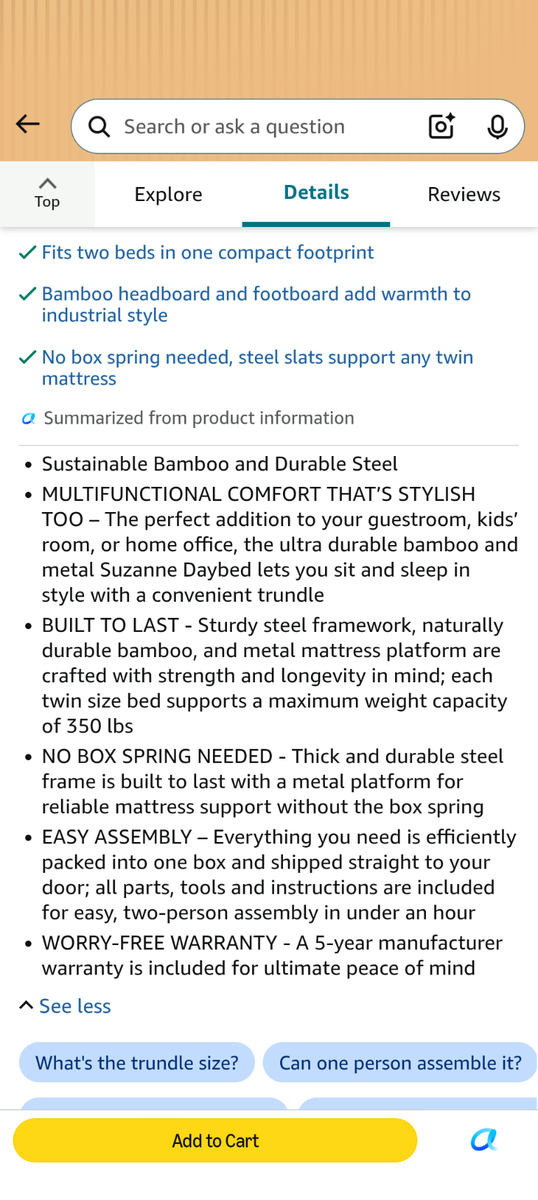Open the Reviews tab

point(464,194)
